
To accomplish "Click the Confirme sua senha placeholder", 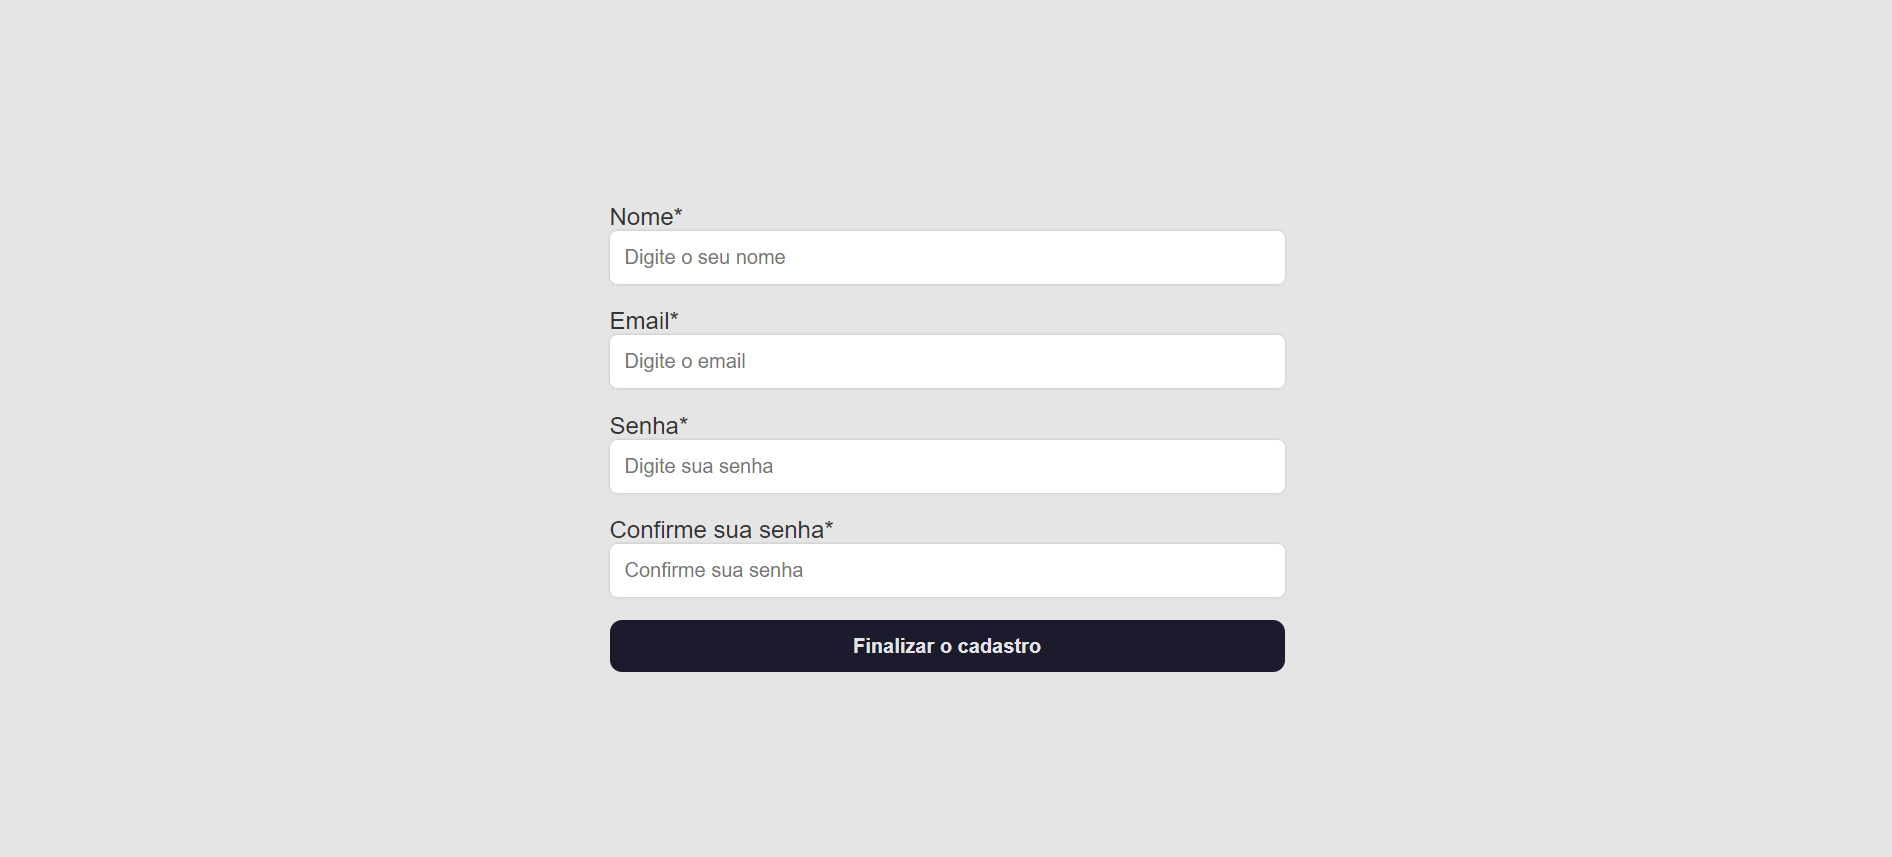I will pos(713,570).
